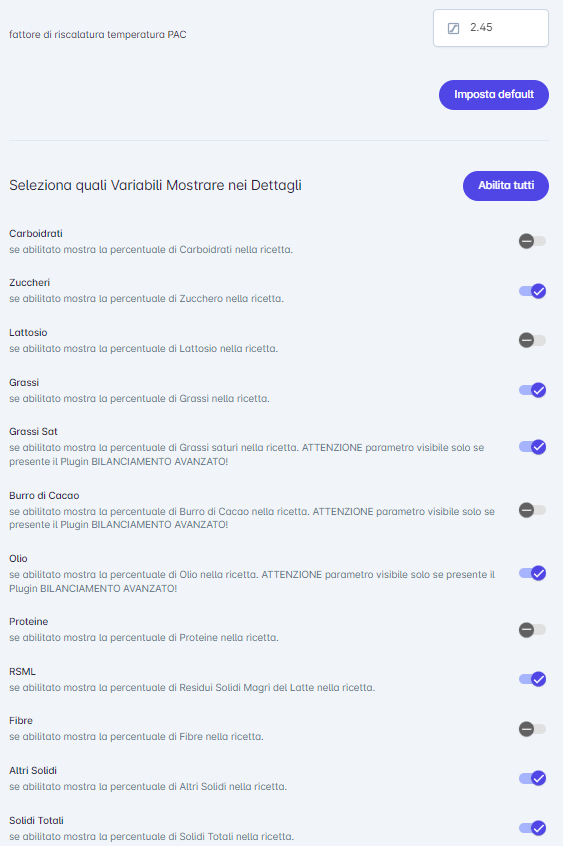
Task: Enable the Burro di Cacao toggle
Action: coord(532,510)
